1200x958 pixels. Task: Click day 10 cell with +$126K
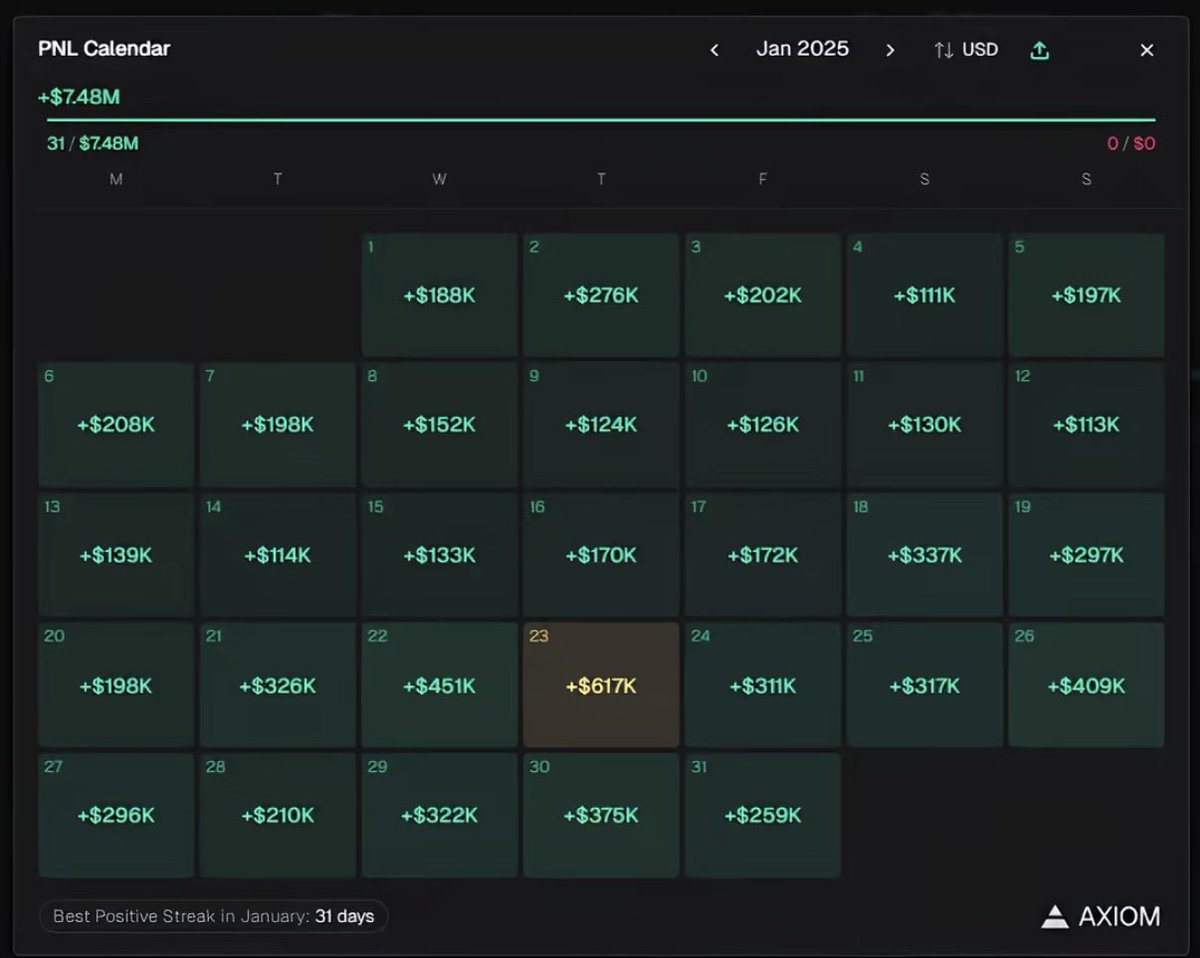click(x=763, y=425)
